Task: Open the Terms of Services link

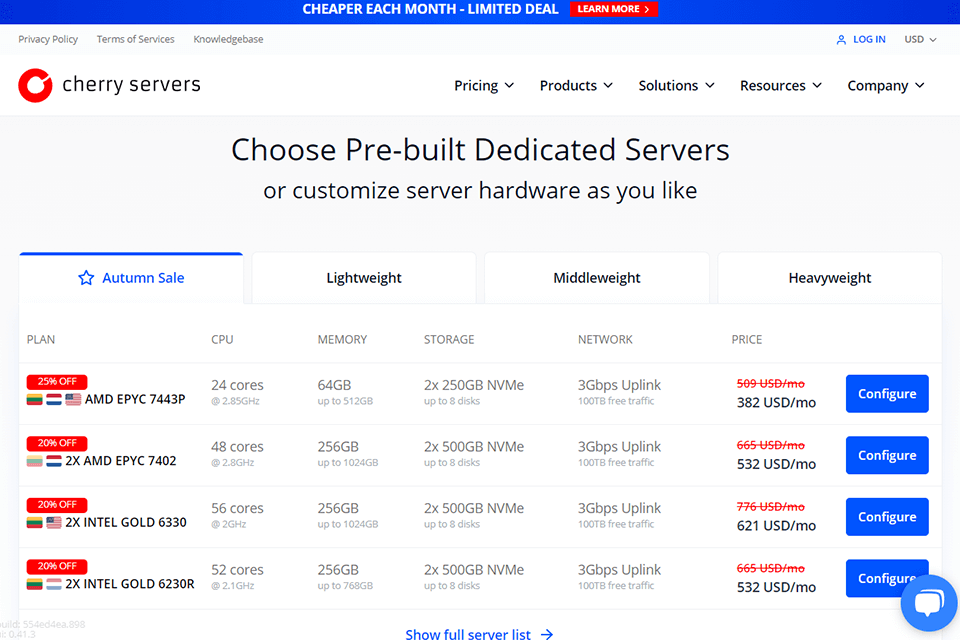Action: click(135, 39)
